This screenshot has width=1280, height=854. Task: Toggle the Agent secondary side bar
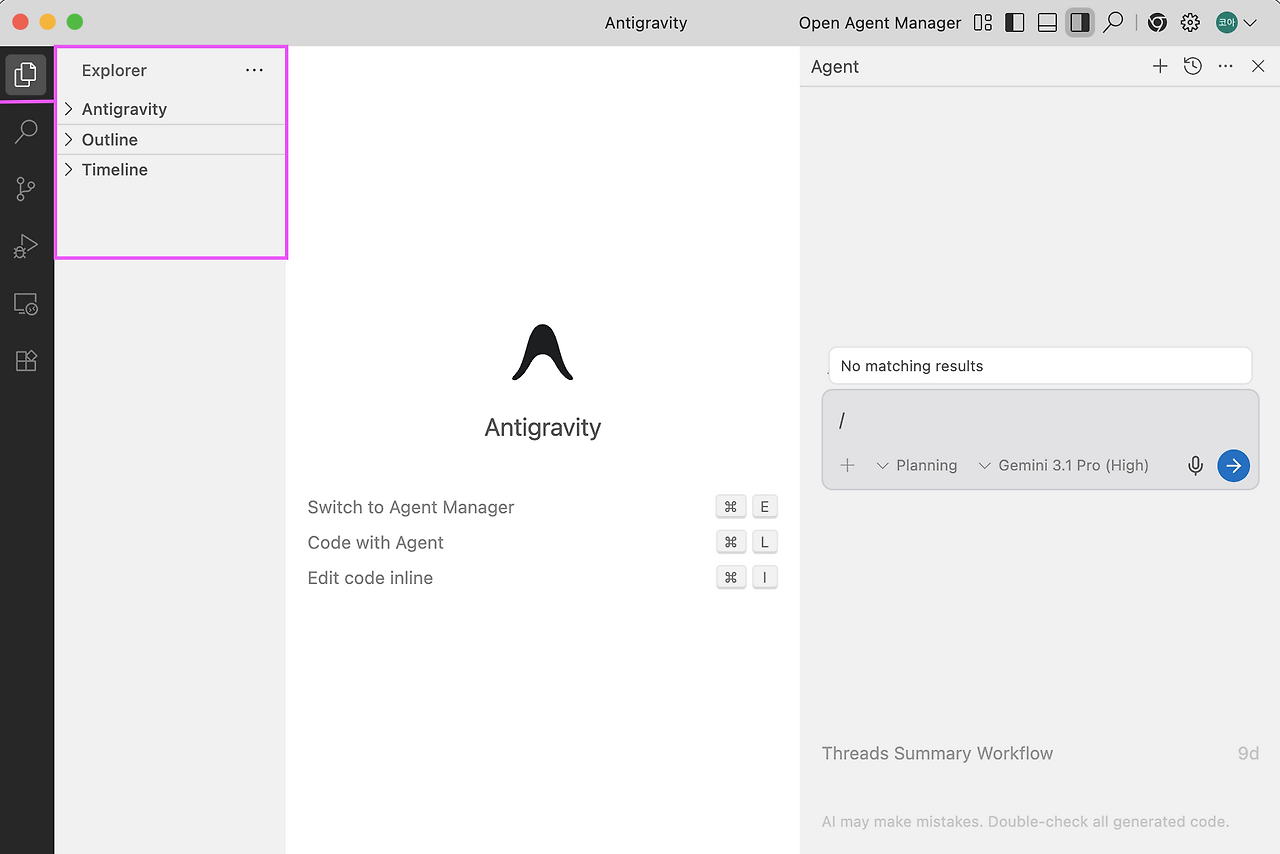pos(1079,23)
